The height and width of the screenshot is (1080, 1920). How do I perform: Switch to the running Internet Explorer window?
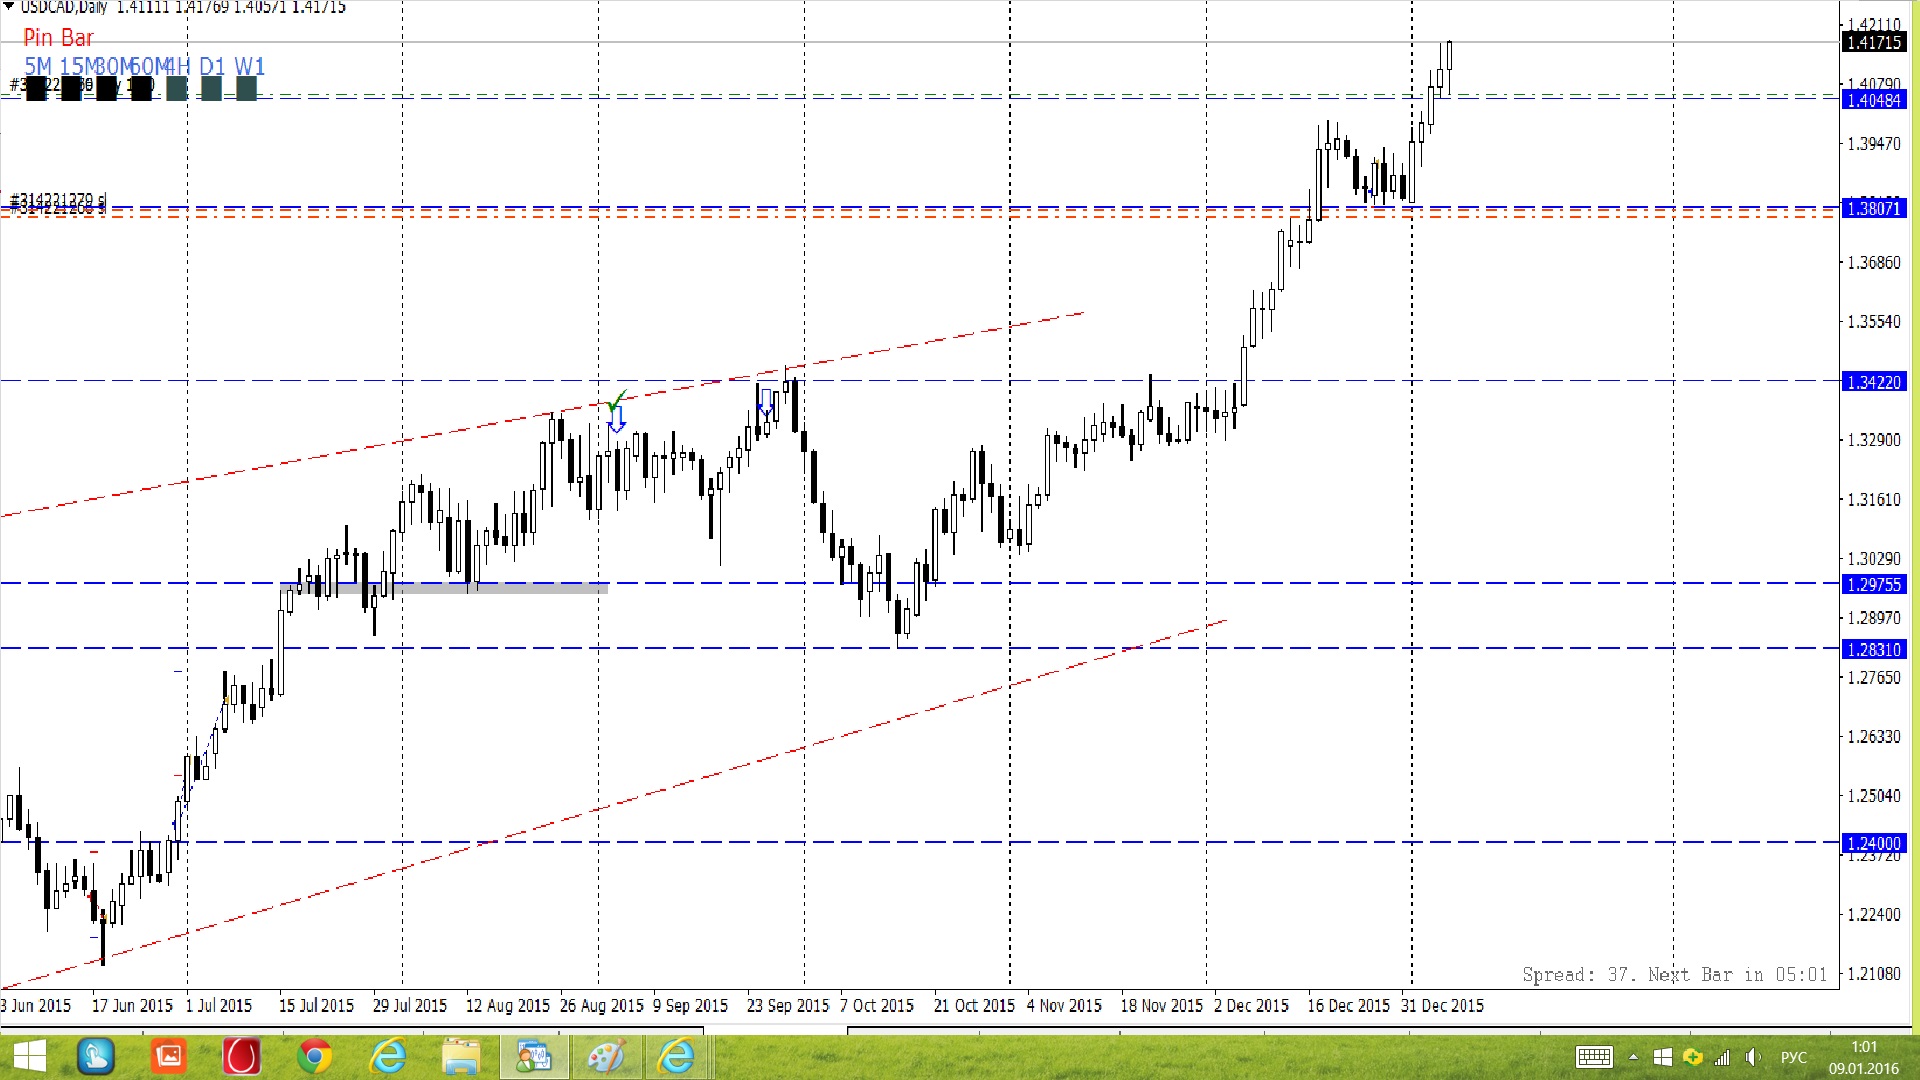[677, 1057]
